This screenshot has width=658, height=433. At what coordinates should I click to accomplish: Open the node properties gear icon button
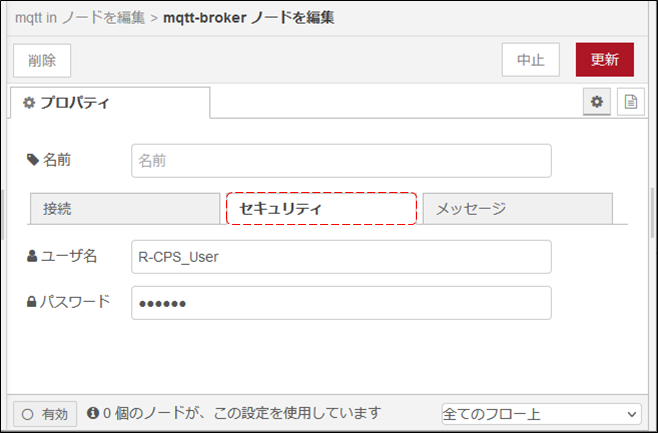pyautogui.click(x=597, y=102)
